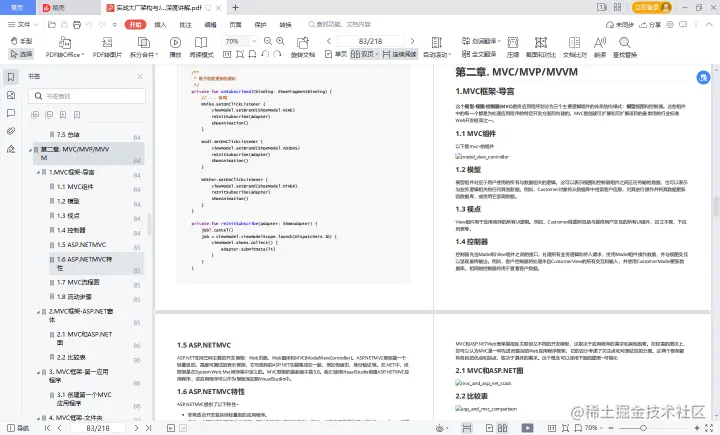Select the hand tool (手型)
This screenshot has height=435, width=720.
click(x=21, y=41)
